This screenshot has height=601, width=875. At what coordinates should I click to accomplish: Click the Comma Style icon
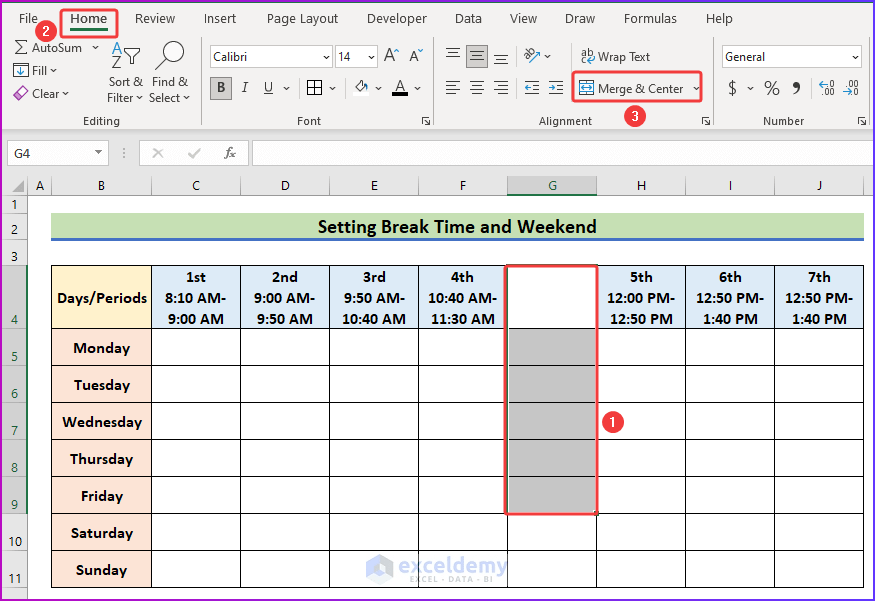pos(794,88)
